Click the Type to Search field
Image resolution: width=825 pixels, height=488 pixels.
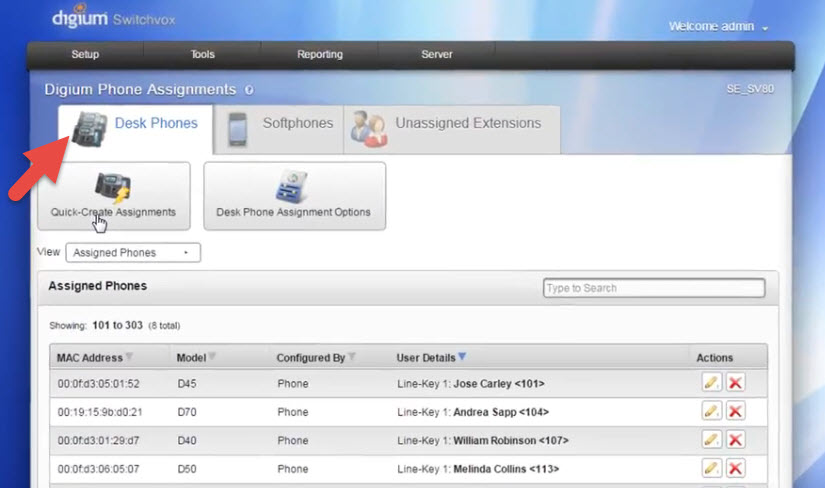(654, 288)
